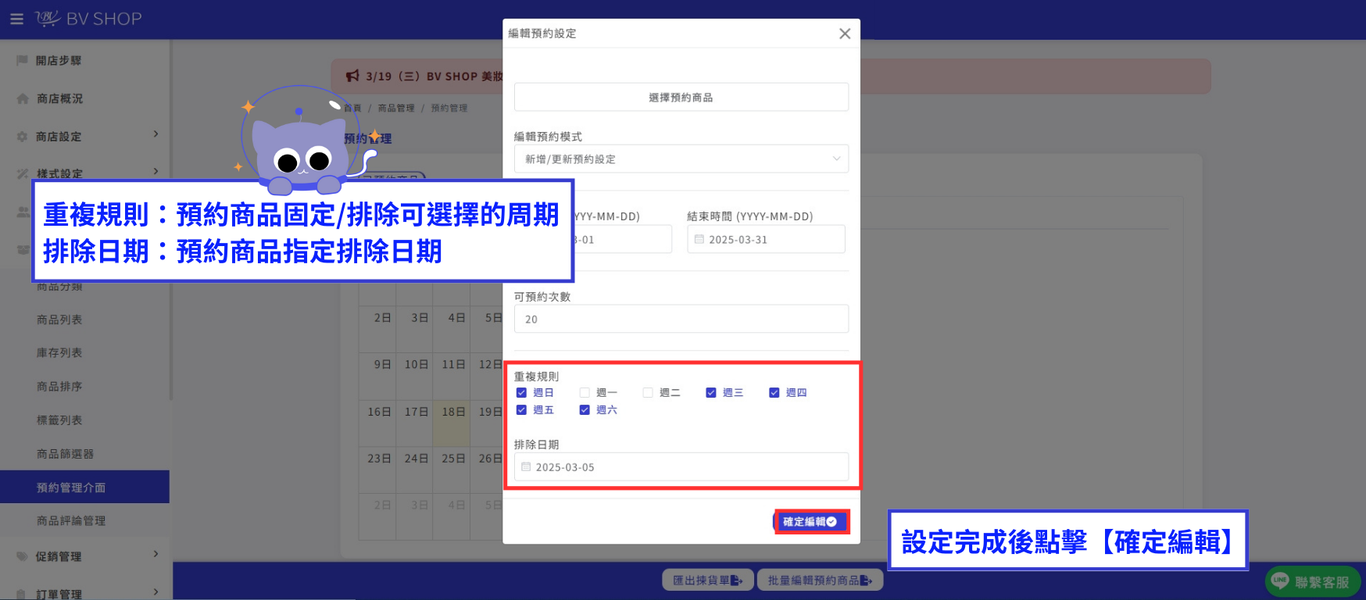
Task: Select 預約管理介面 in the sidebar
Action: tap(84, 487)
